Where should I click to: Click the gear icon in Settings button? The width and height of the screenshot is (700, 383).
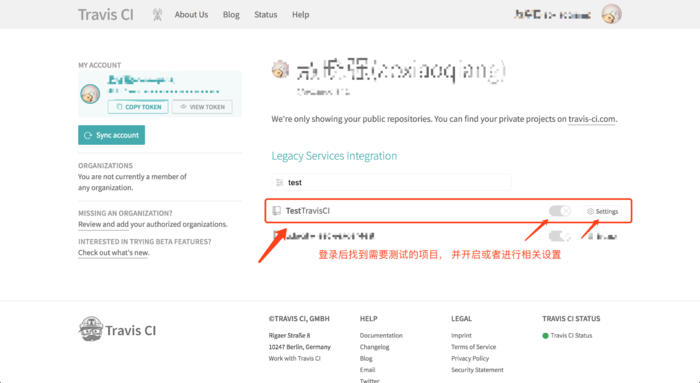pyautogui.click(x=590, y=211)
